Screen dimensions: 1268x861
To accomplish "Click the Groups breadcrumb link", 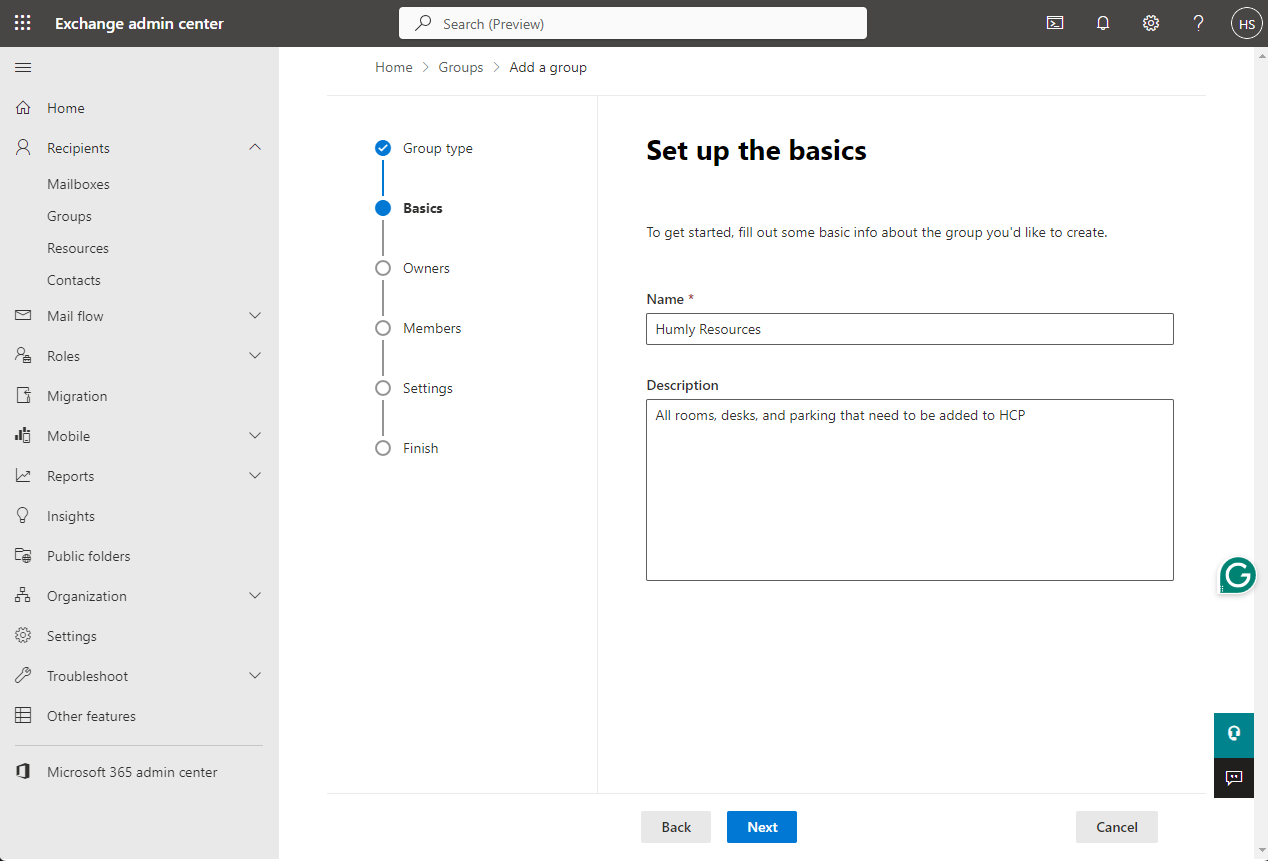I will (461, 67).
